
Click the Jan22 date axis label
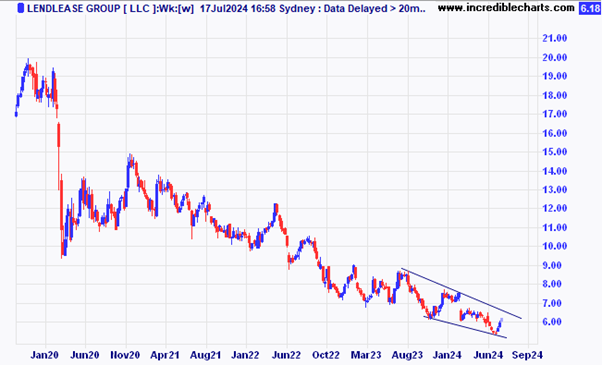246,355
